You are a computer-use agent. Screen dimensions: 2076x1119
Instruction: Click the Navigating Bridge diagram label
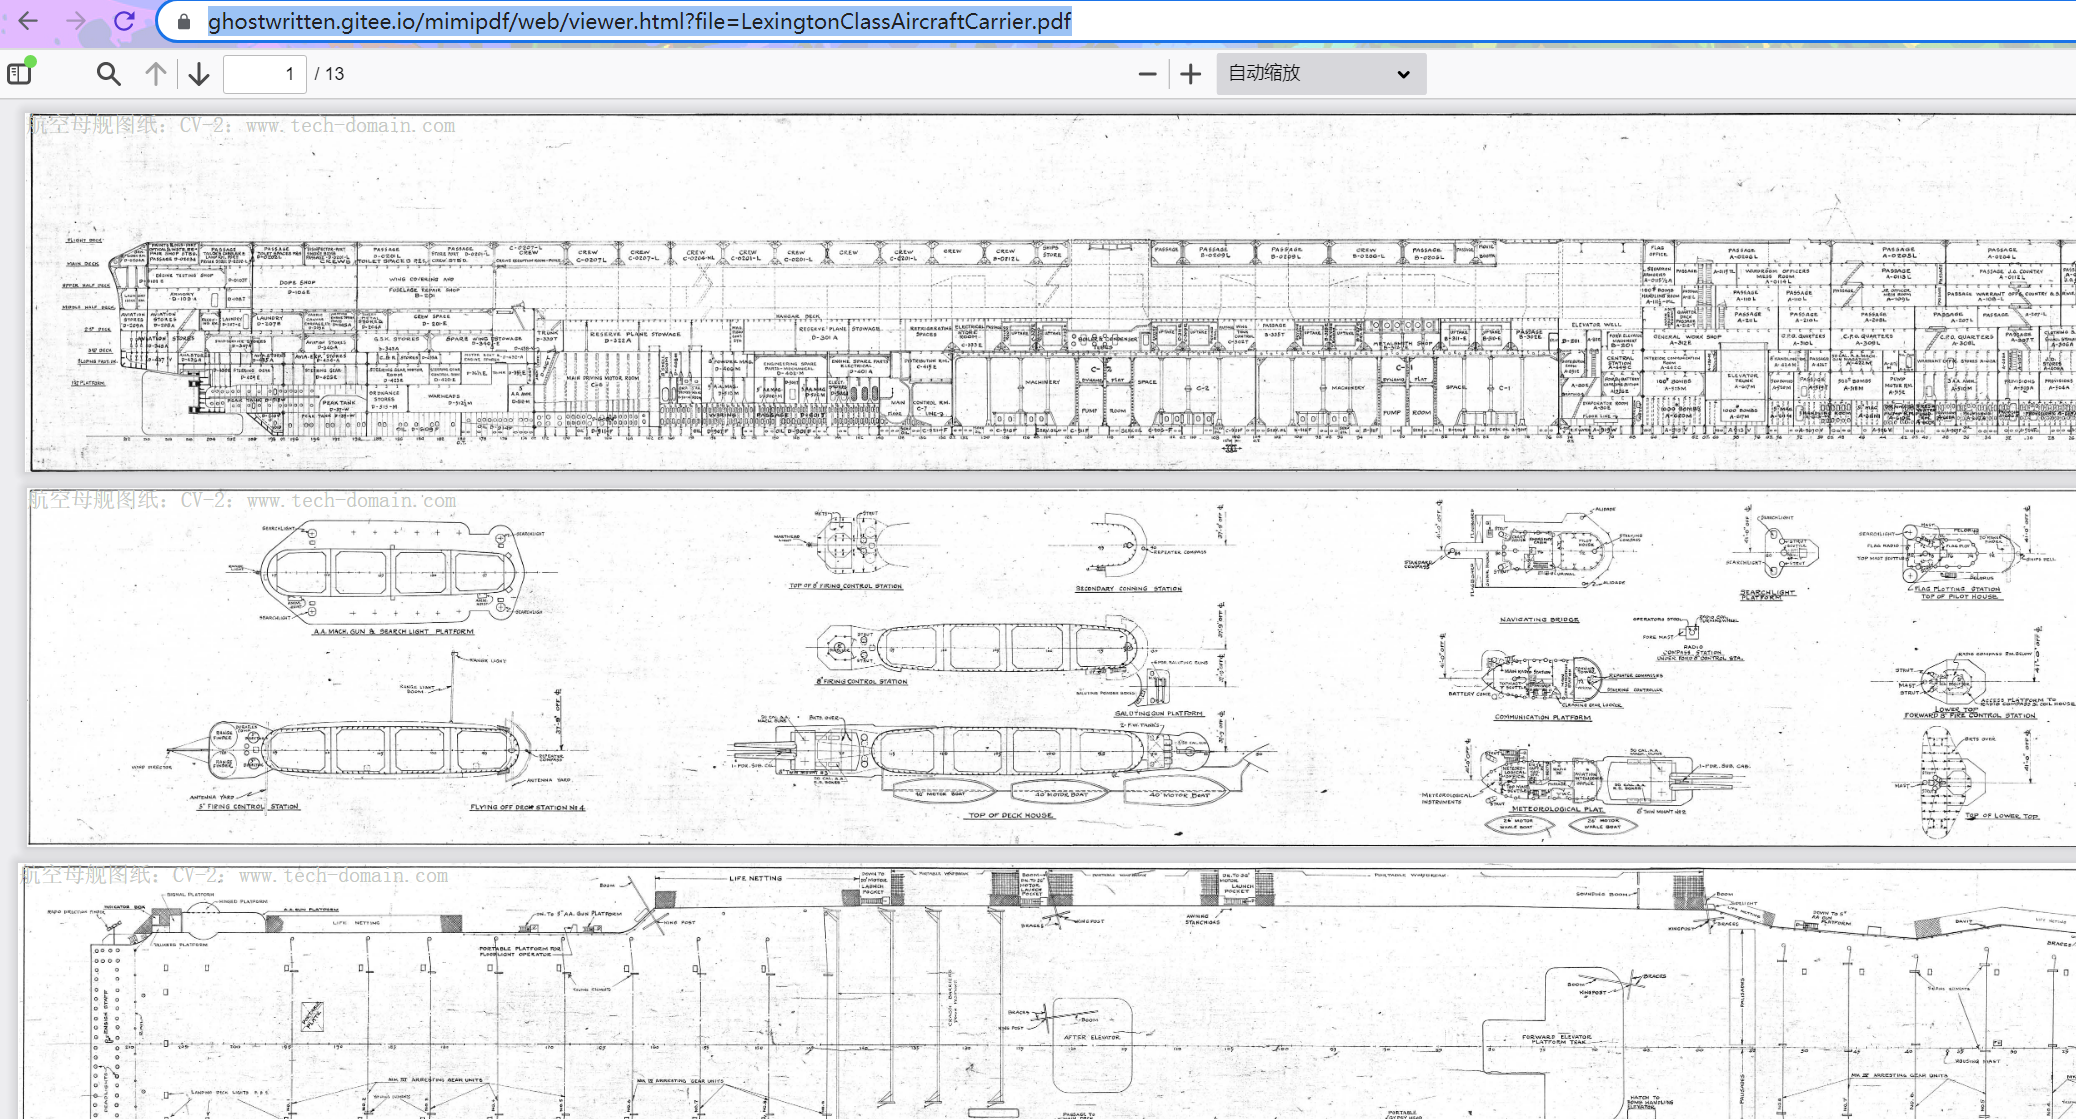pyautogui.click(x=1539, y=620)
